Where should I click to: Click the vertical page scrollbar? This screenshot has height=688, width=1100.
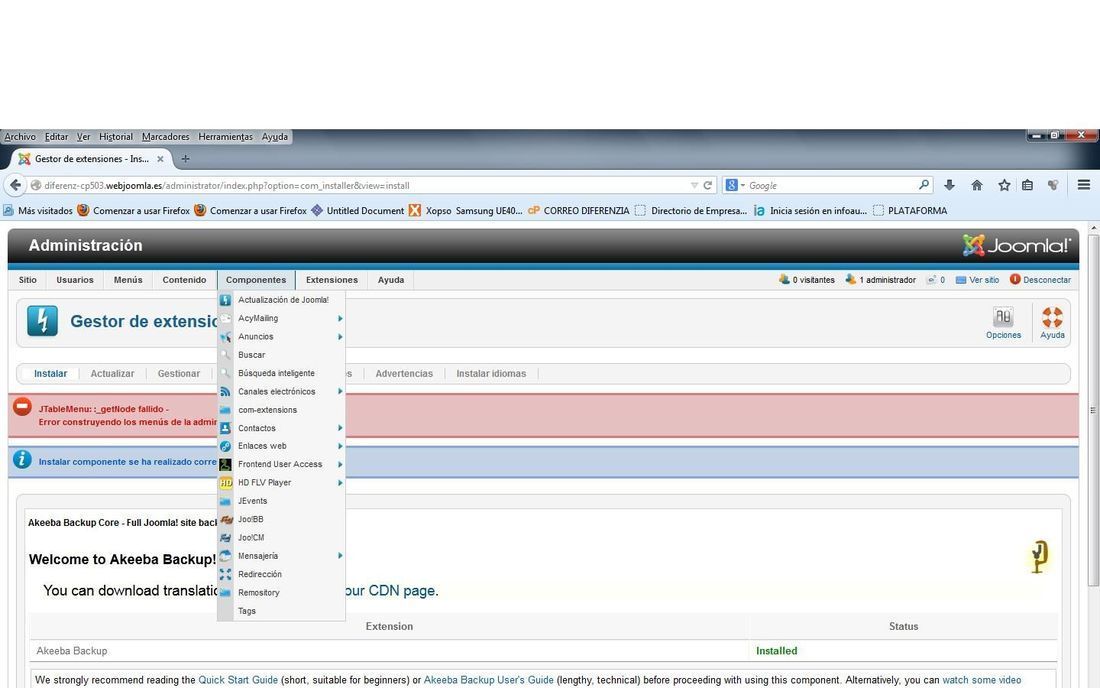click(x=1093, y=410)
